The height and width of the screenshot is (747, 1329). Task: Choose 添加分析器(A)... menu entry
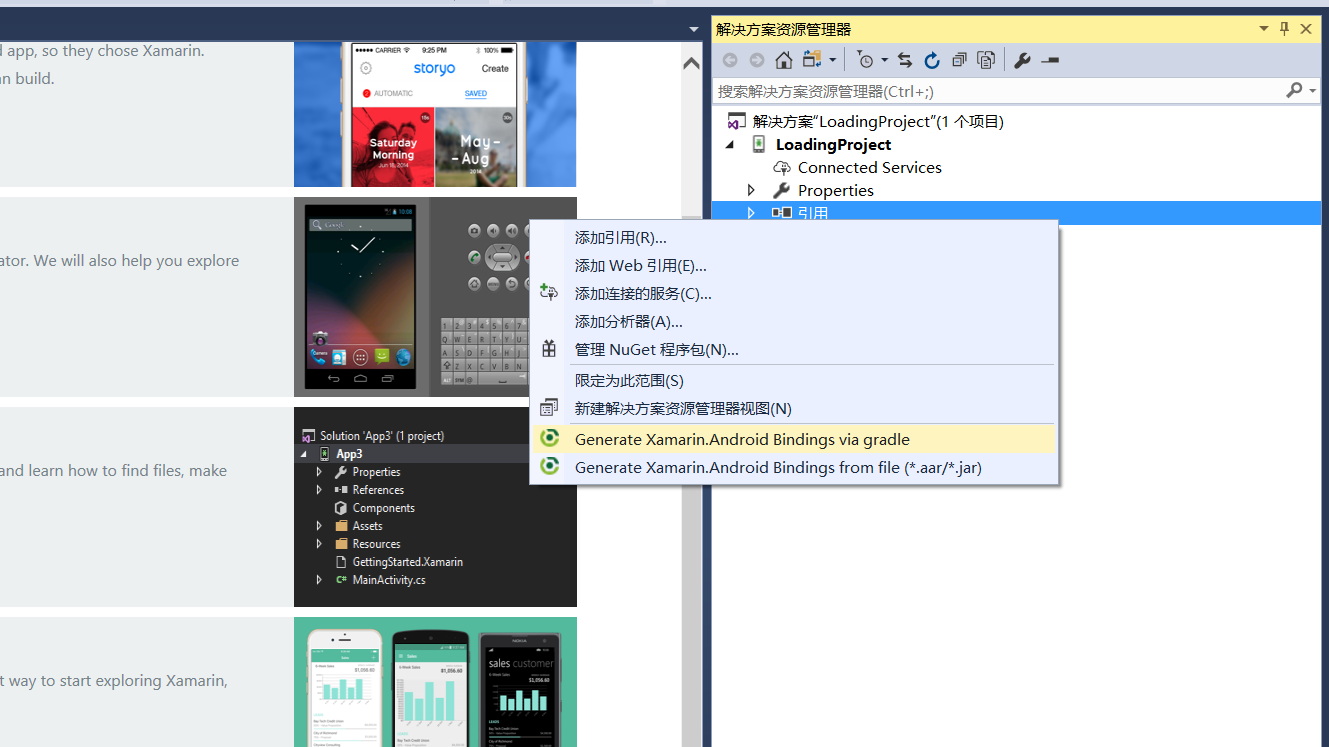point(629,322)
